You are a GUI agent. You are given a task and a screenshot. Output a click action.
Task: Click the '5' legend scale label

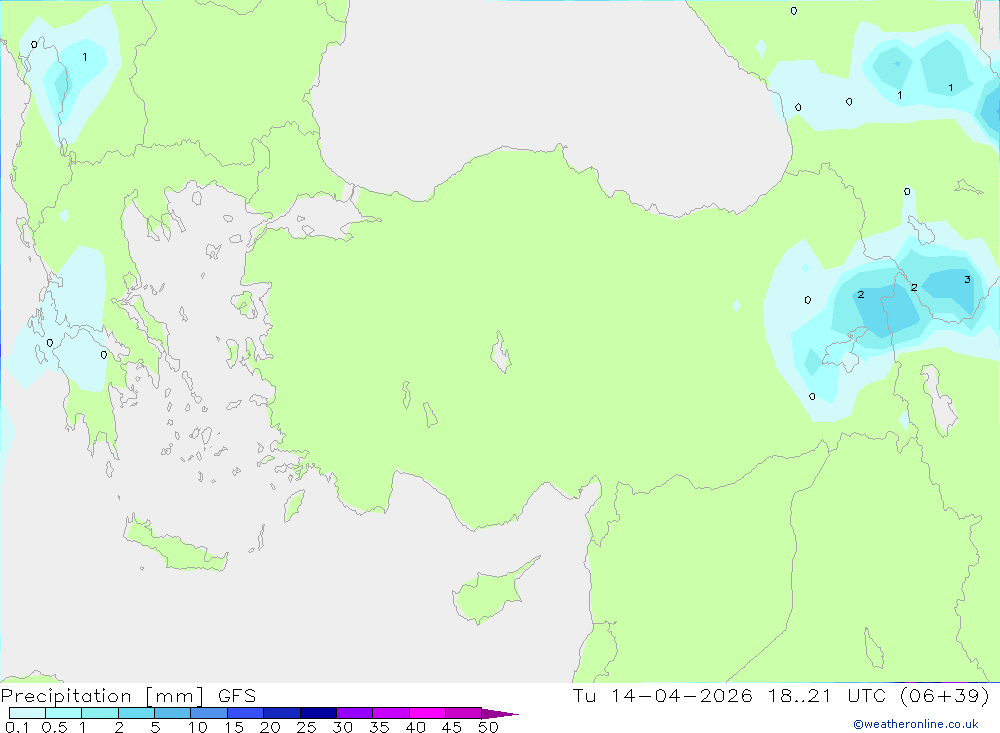(x=155, y=727)
